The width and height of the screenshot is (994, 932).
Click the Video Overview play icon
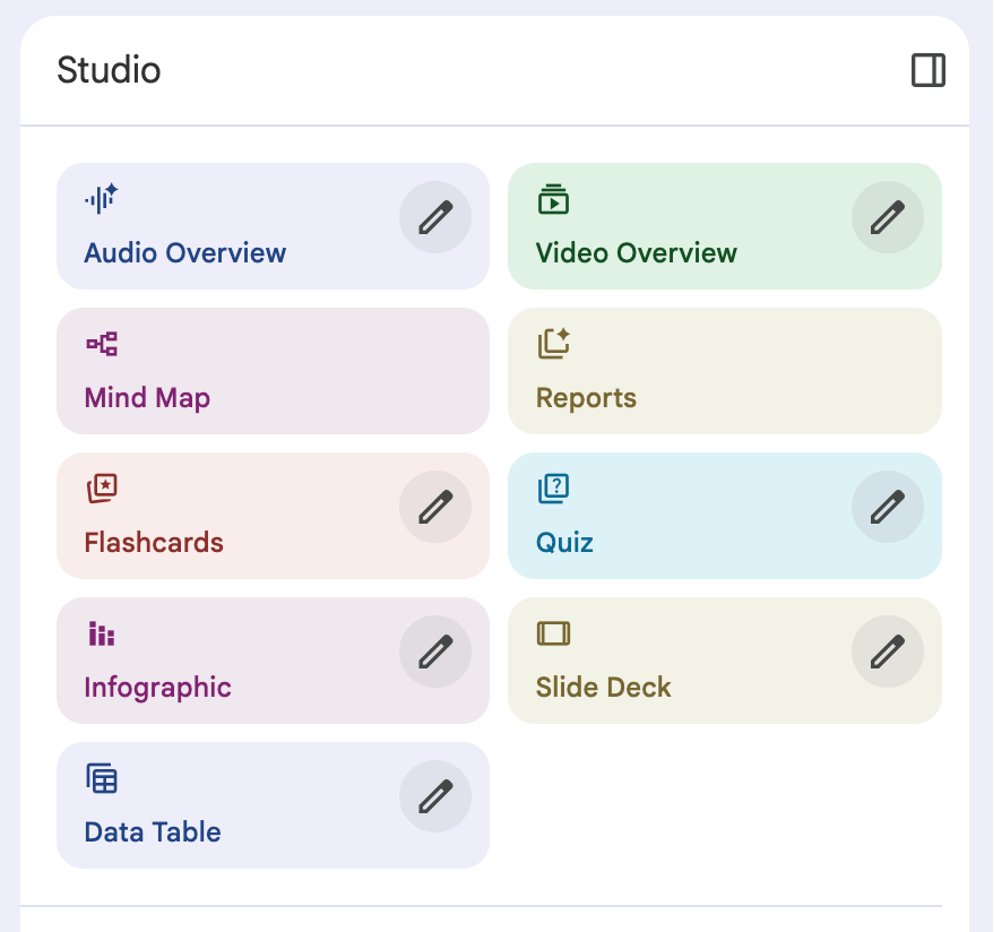(553, 199)
